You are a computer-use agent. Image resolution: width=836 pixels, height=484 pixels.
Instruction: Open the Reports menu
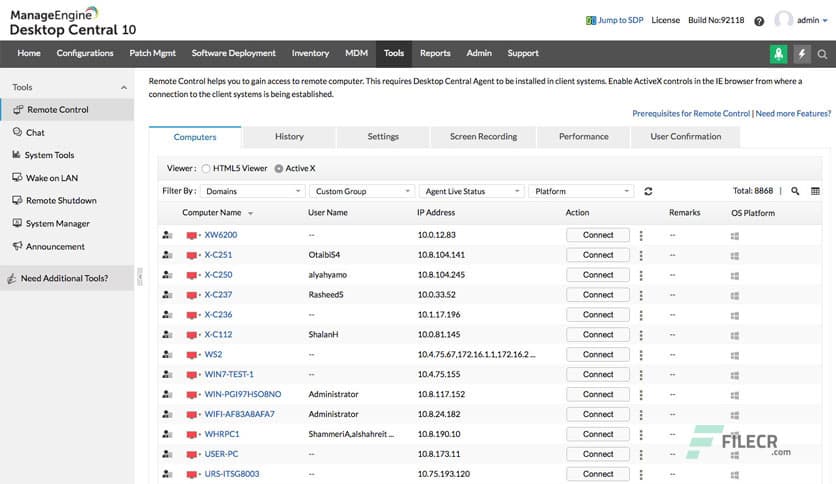[x=435, y=53]
